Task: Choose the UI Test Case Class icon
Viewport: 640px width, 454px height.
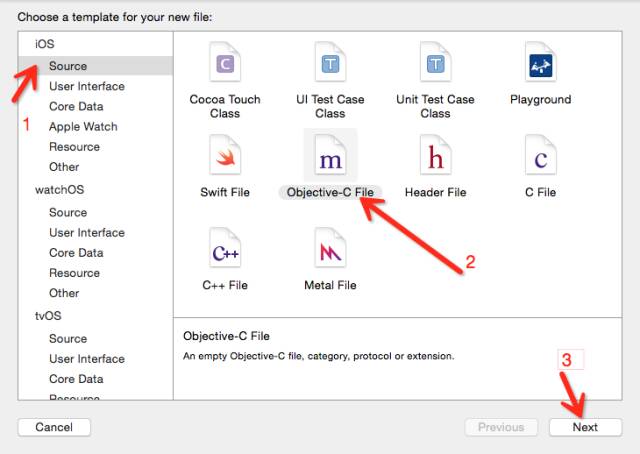Action: (x=330, y=62)
